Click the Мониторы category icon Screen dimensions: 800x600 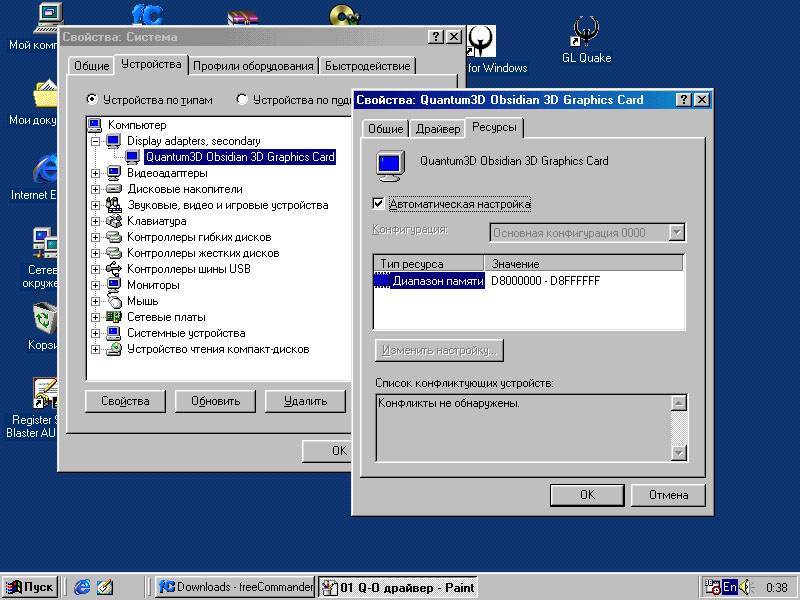point(114,285)
